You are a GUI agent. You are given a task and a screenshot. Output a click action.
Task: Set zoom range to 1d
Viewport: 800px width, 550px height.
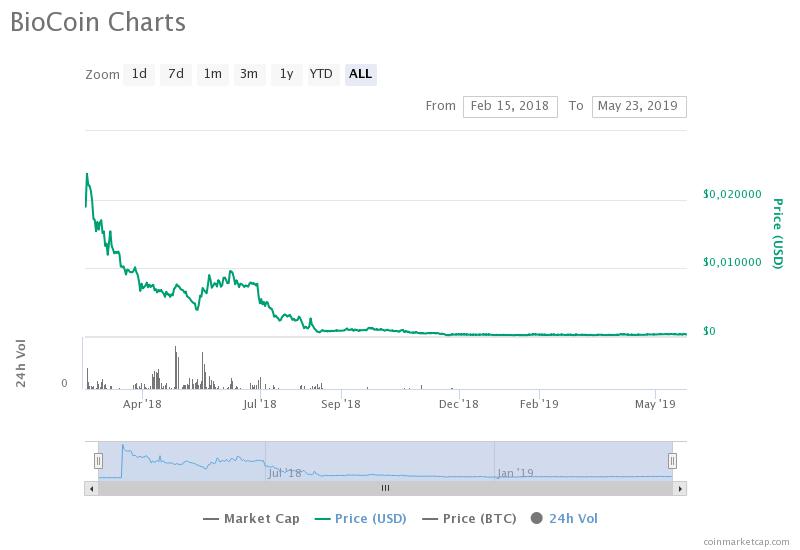coord(139,74)
